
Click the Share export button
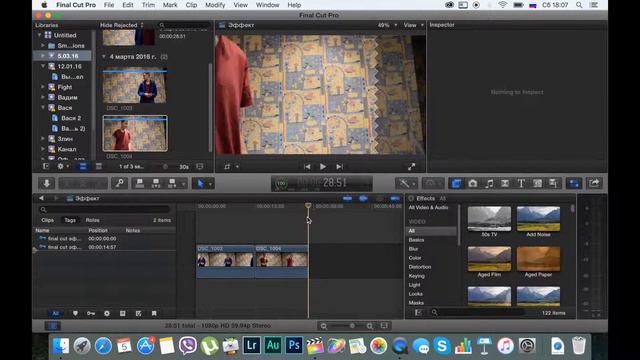tap(594, 183)
